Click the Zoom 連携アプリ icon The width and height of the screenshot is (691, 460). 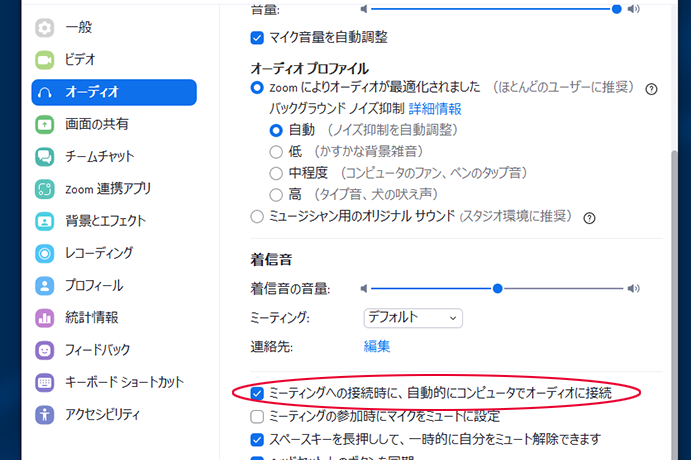[x=45, y=189]
